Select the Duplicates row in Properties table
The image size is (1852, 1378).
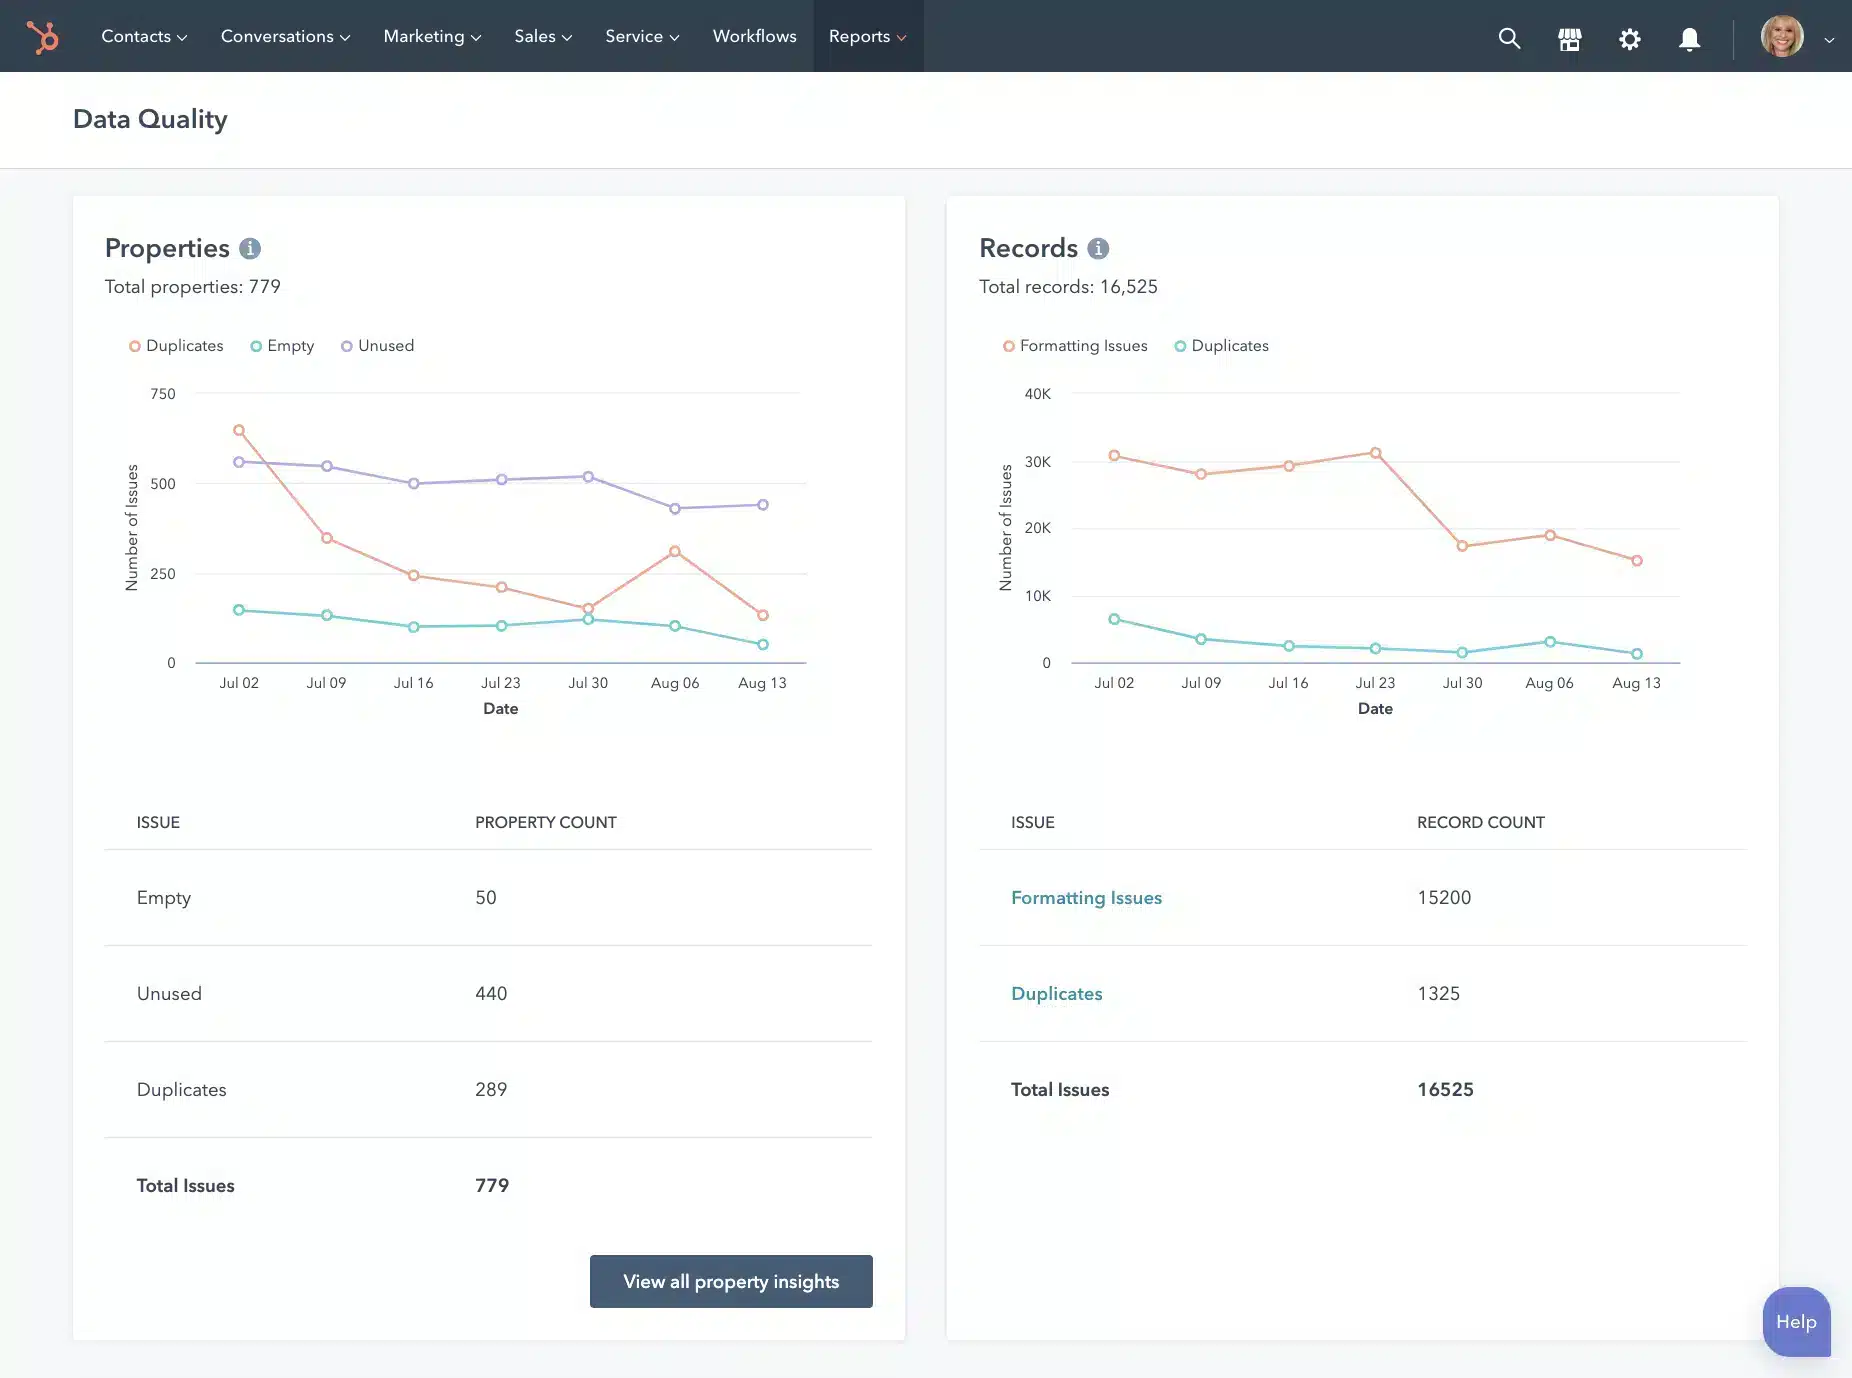coord(488,1090)
